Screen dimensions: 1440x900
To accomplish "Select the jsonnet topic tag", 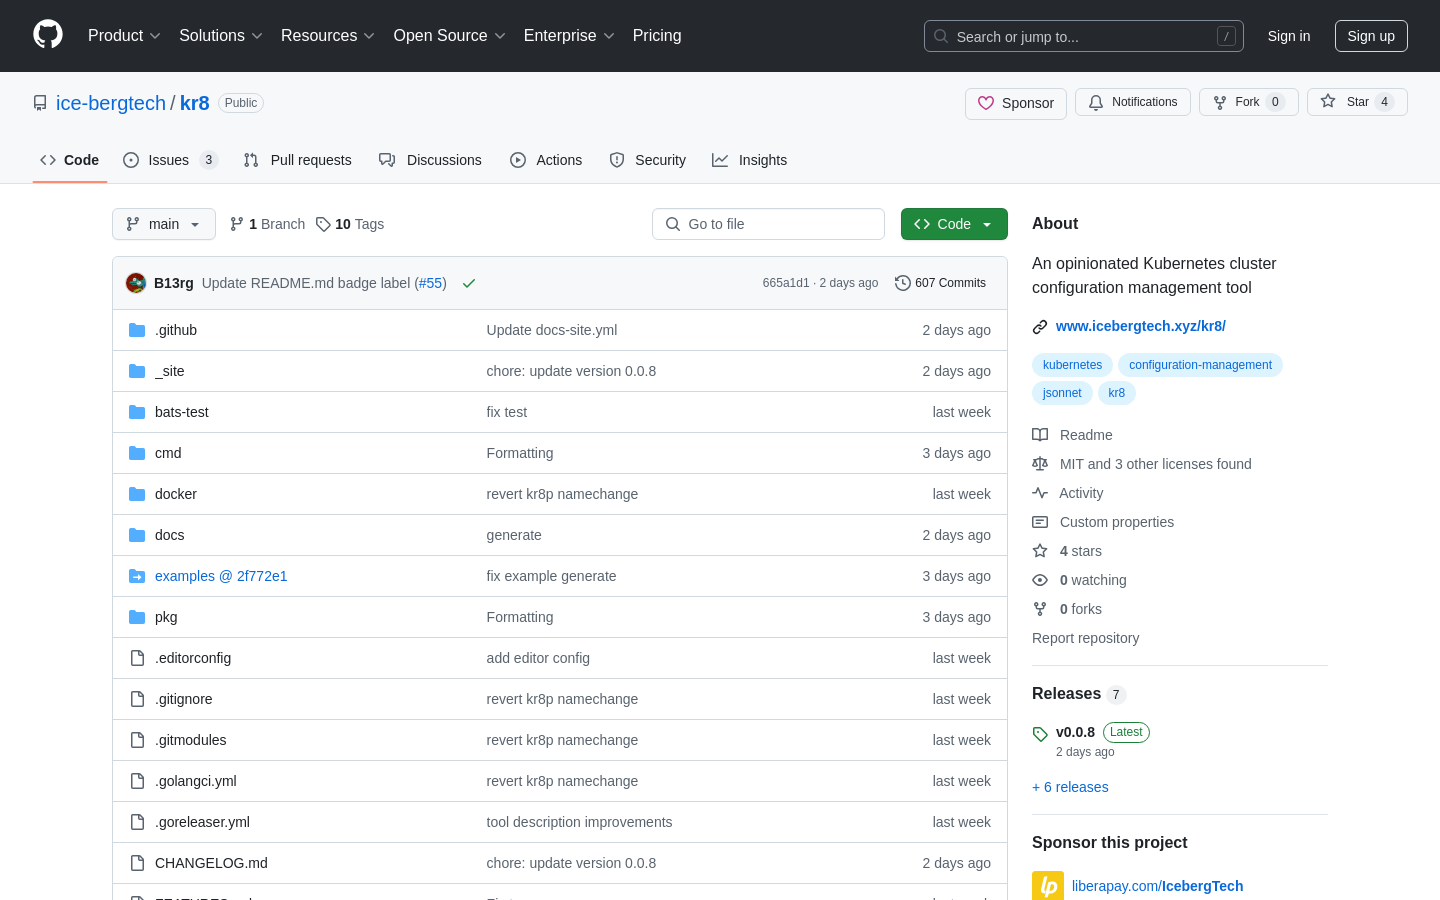I will [1062, 393].
